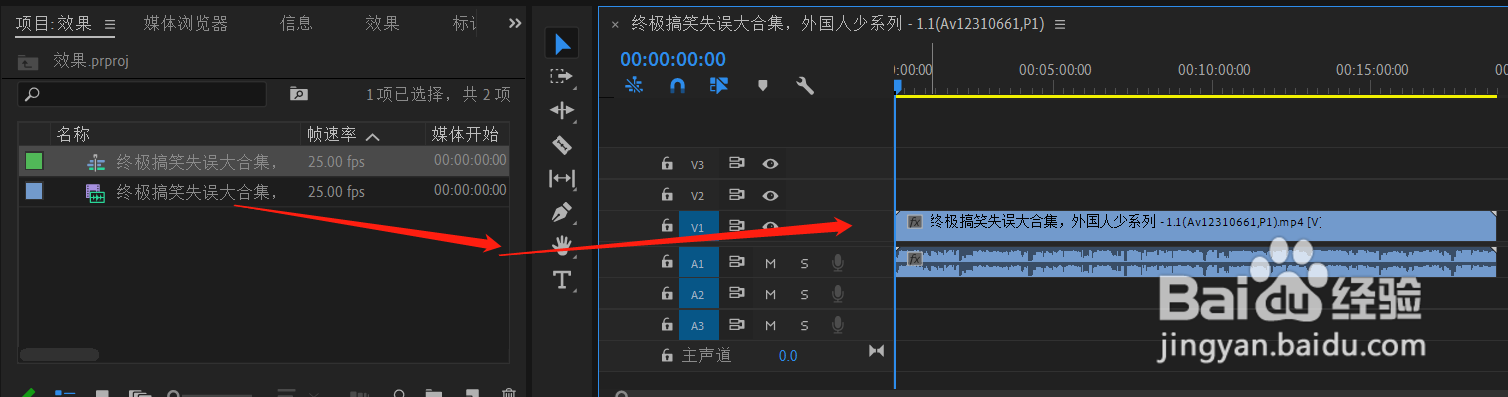Click the timeline playhead timecode 00:00:00:00
This screenshot has height=397, width=1508.
(x=673, y=60)
